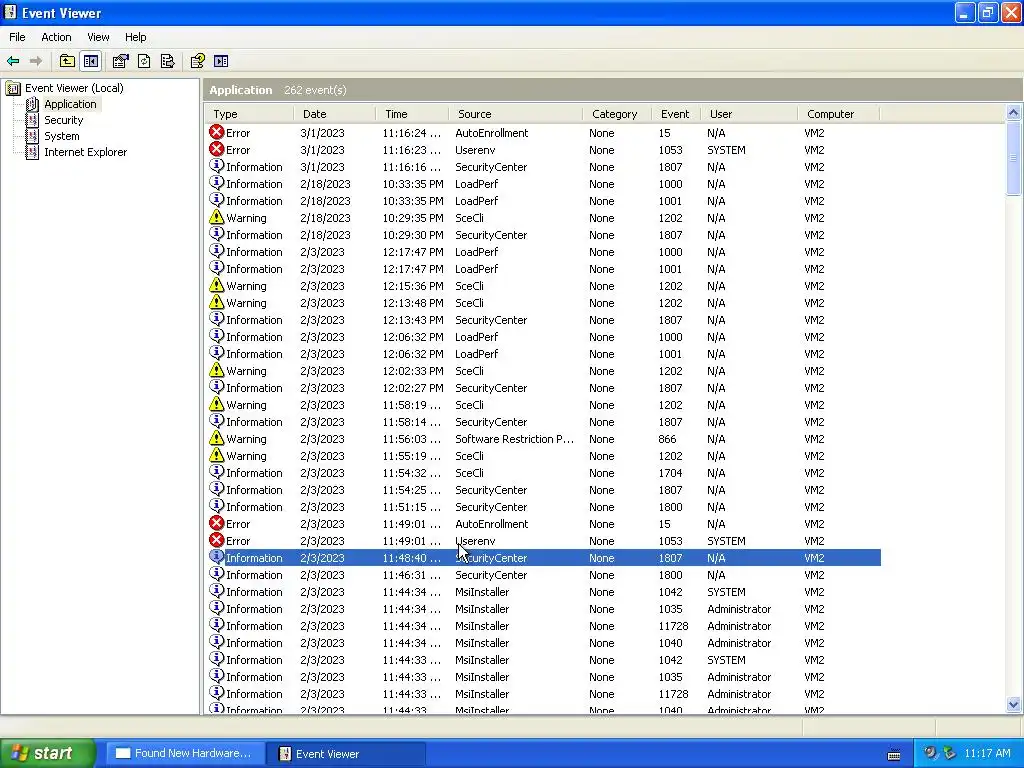Click warning icon of Software Restriction row
The width and height of the screenshot is (1024, 768).
(x=216, y=438)
